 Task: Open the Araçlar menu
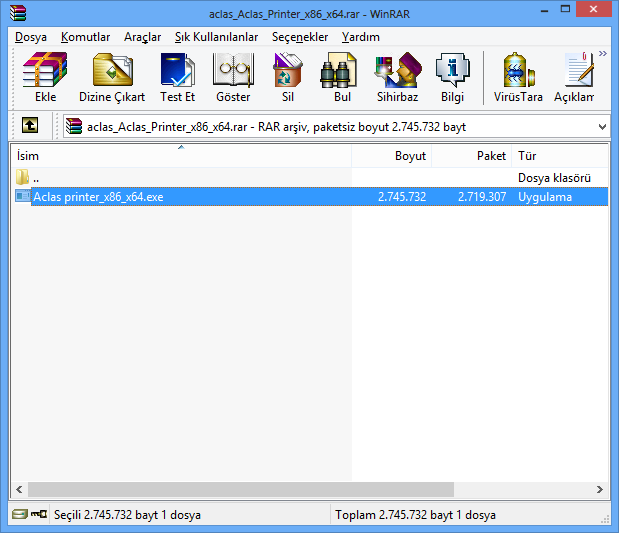(x=143, y=37)
